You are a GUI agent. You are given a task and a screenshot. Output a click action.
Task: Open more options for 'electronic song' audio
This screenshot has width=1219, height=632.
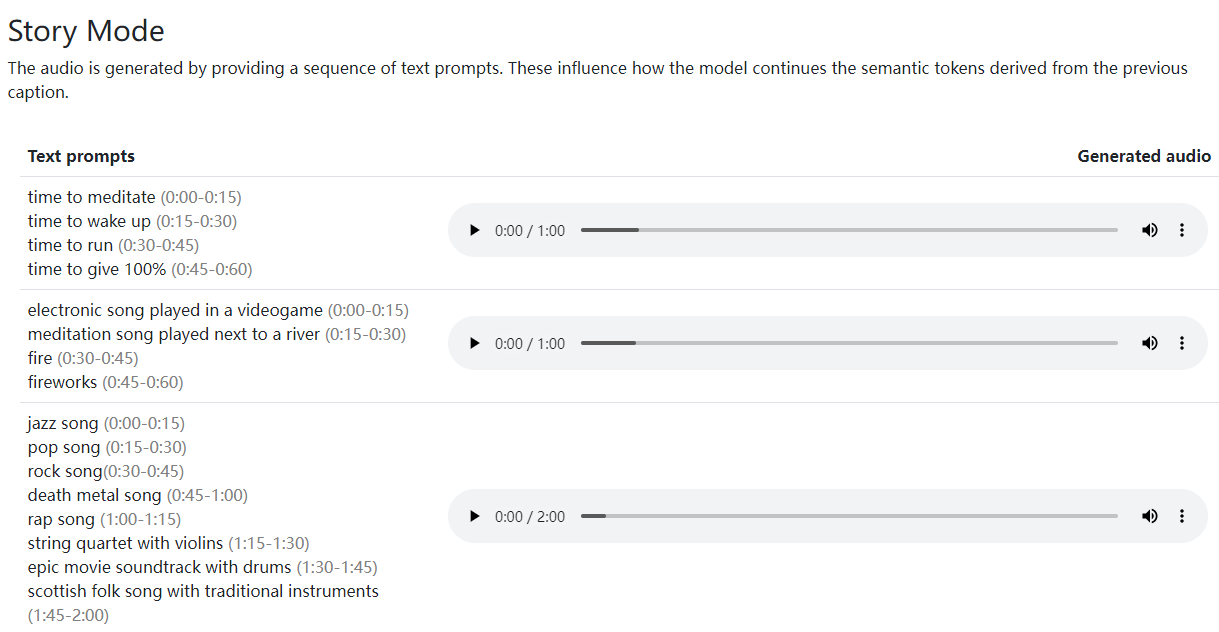1182,343
